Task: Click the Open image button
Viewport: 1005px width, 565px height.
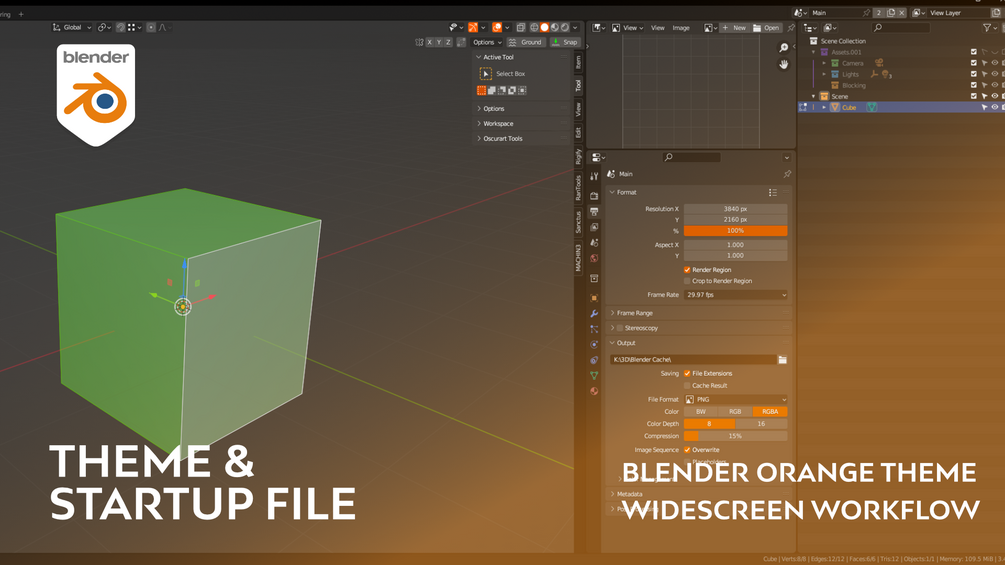Action: pos(767,28)
